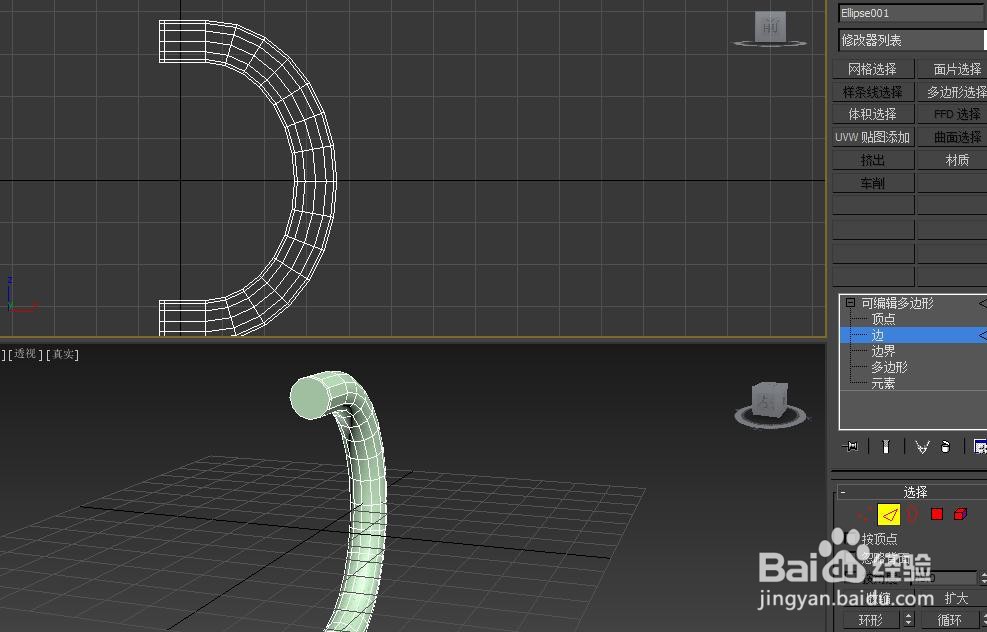Screen dimensions: 987x632
Task: Click the 曲面选择 modifier button
Action: tap(952, 137)
